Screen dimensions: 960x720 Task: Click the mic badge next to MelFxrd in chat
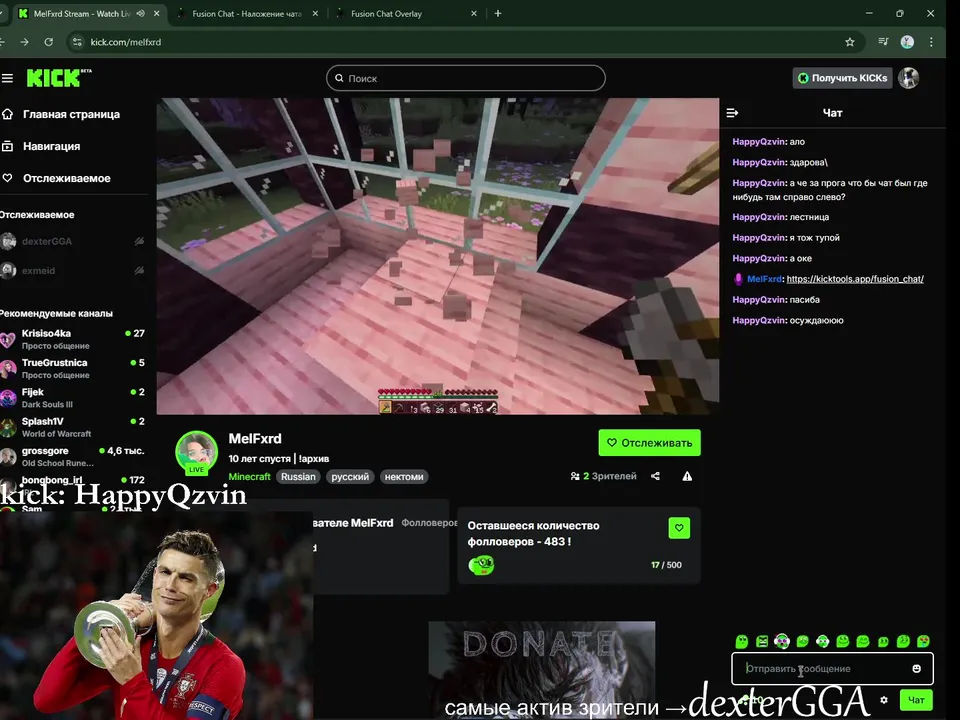738,279
